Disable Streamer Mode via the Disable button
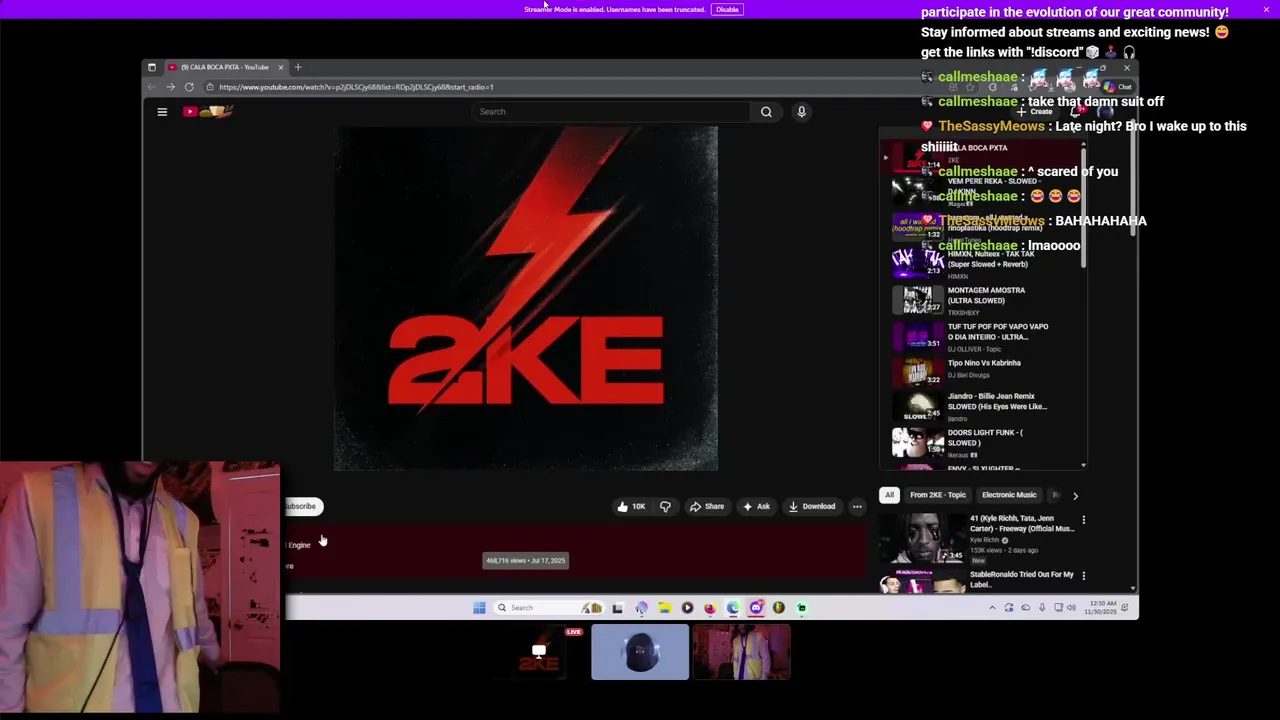 [727, 9]
